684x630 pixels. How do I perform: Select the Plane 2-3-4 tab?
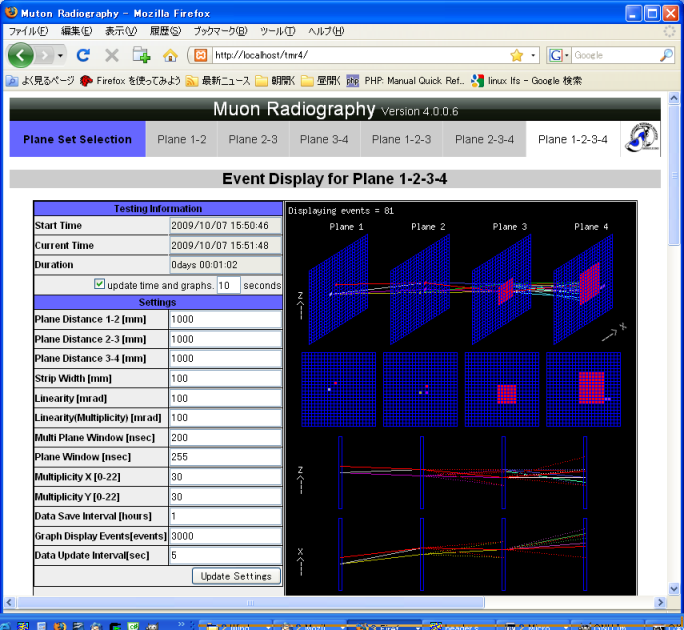(484, 139)
